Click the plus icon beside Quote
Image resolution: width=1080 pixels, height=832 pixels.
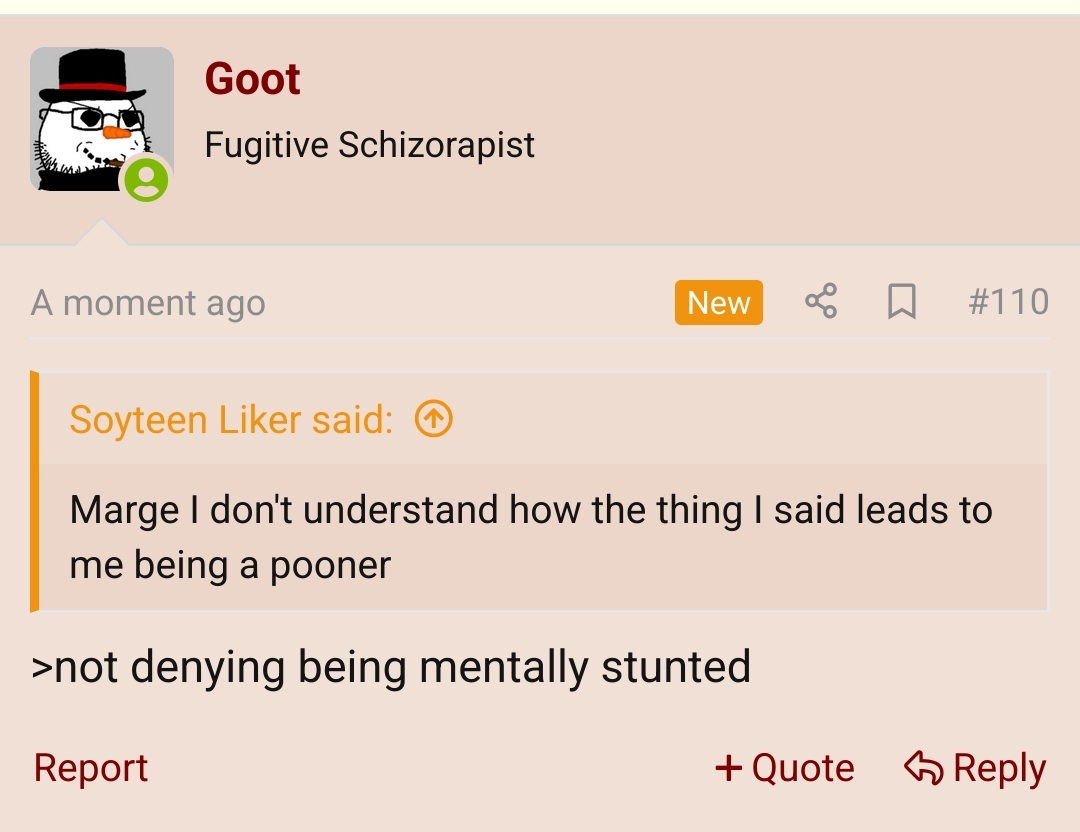coord(729,768)
